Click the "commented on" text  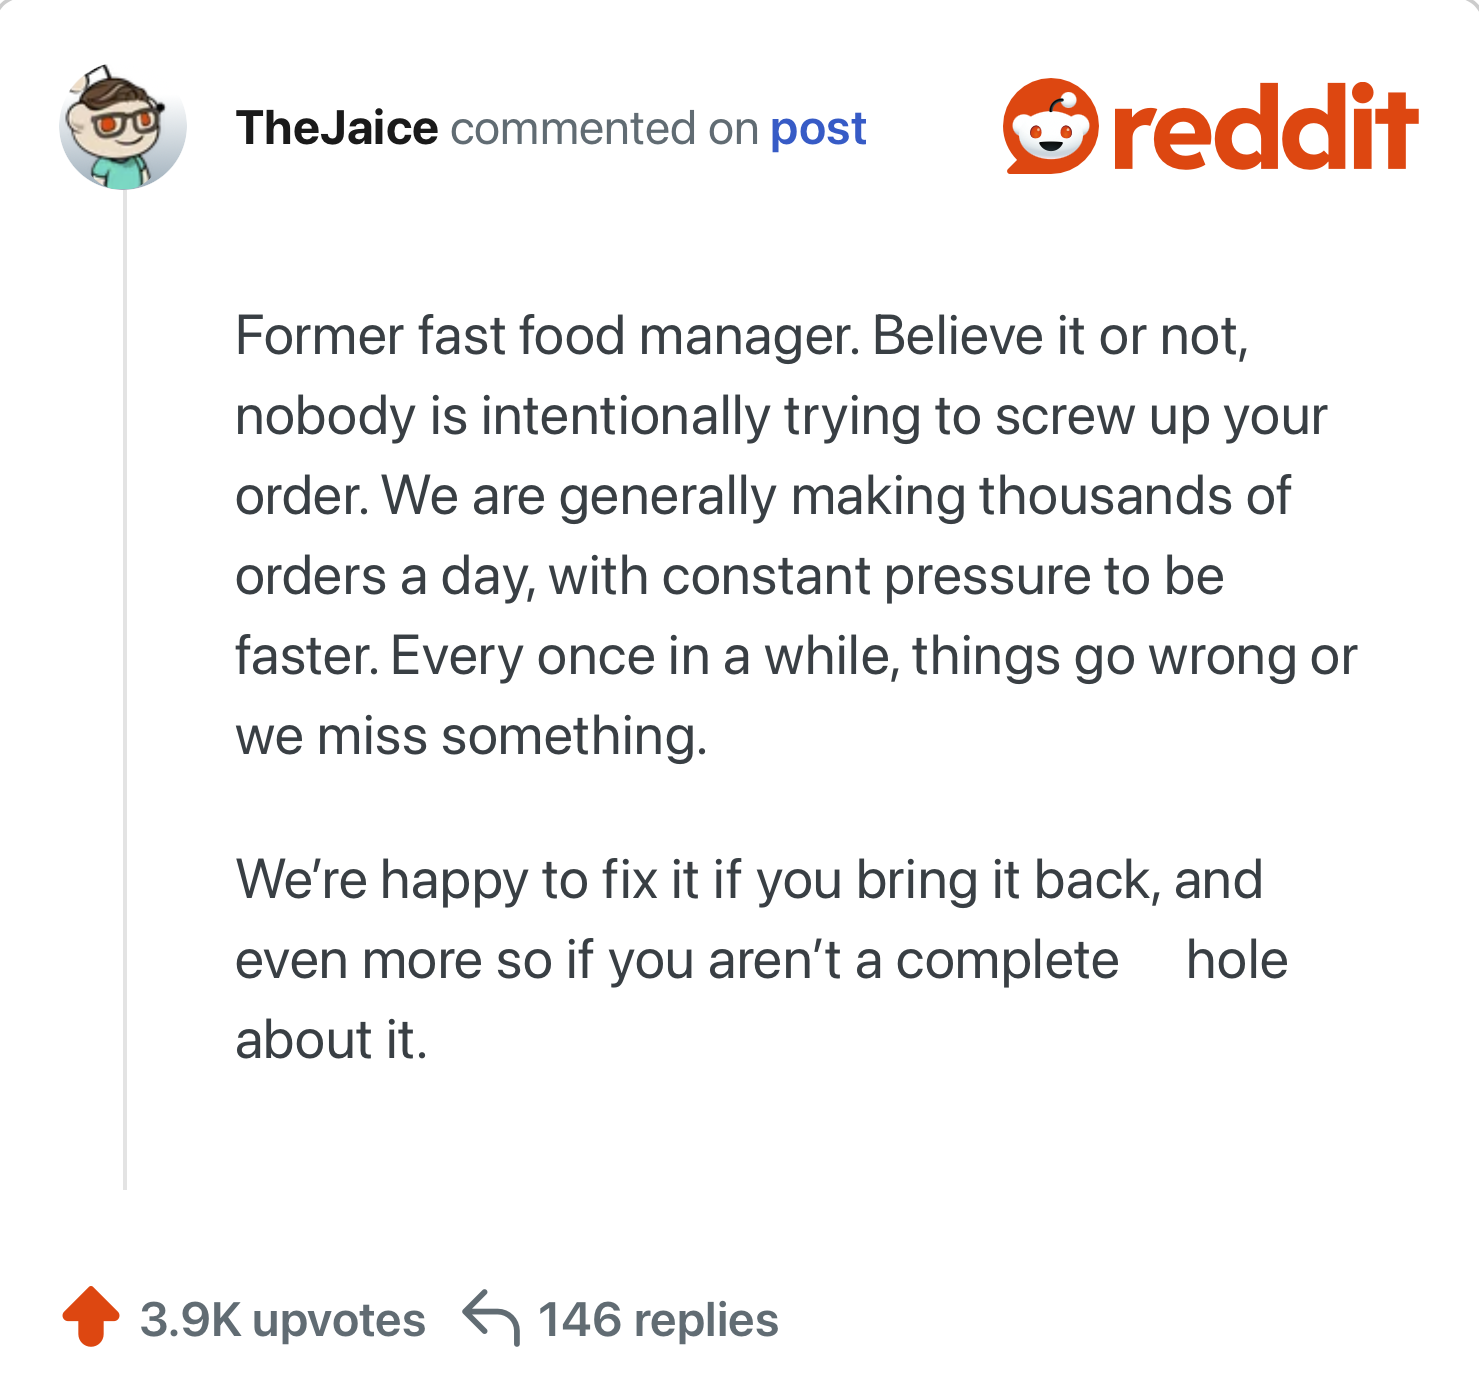tap(604, 128)
